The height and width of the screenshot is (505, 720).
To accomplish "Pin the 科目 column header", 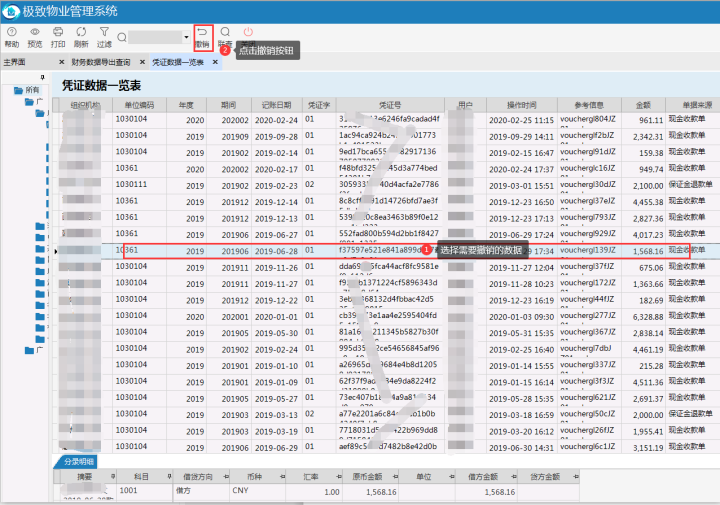I will click(x=169, y=477).
